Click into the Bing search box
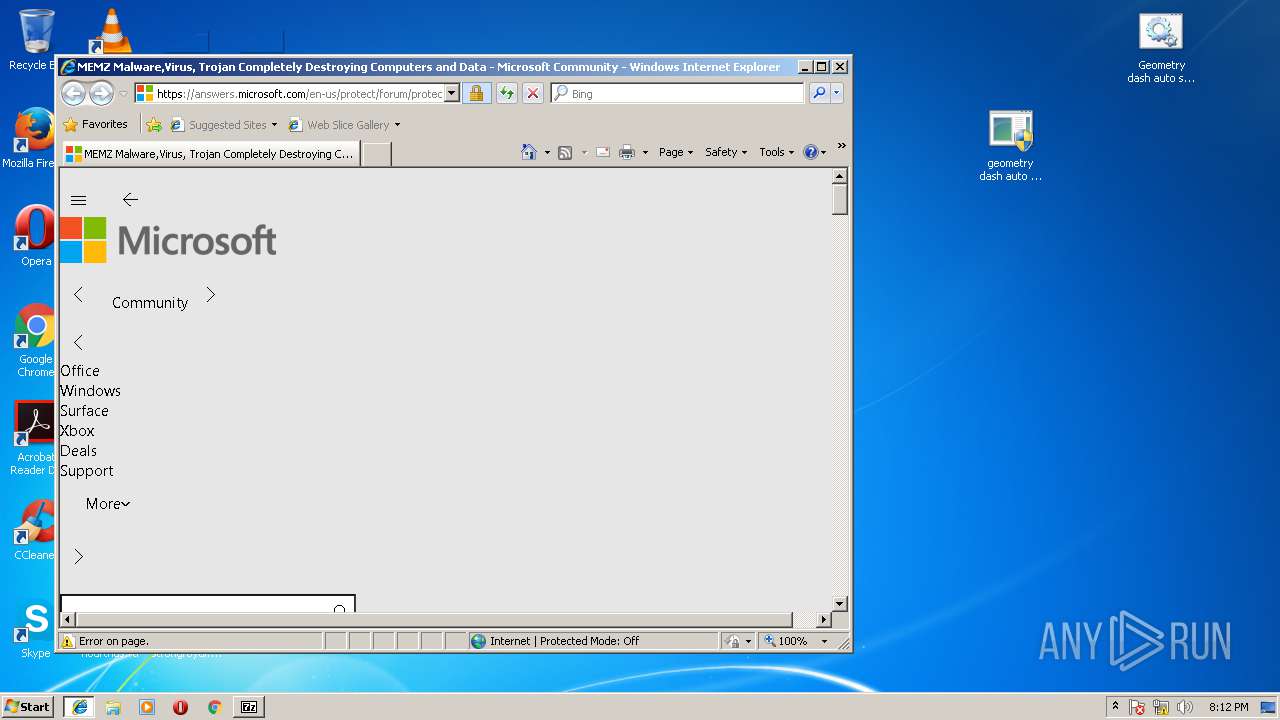Screen dimensions: 1280x720 [677, 93]
